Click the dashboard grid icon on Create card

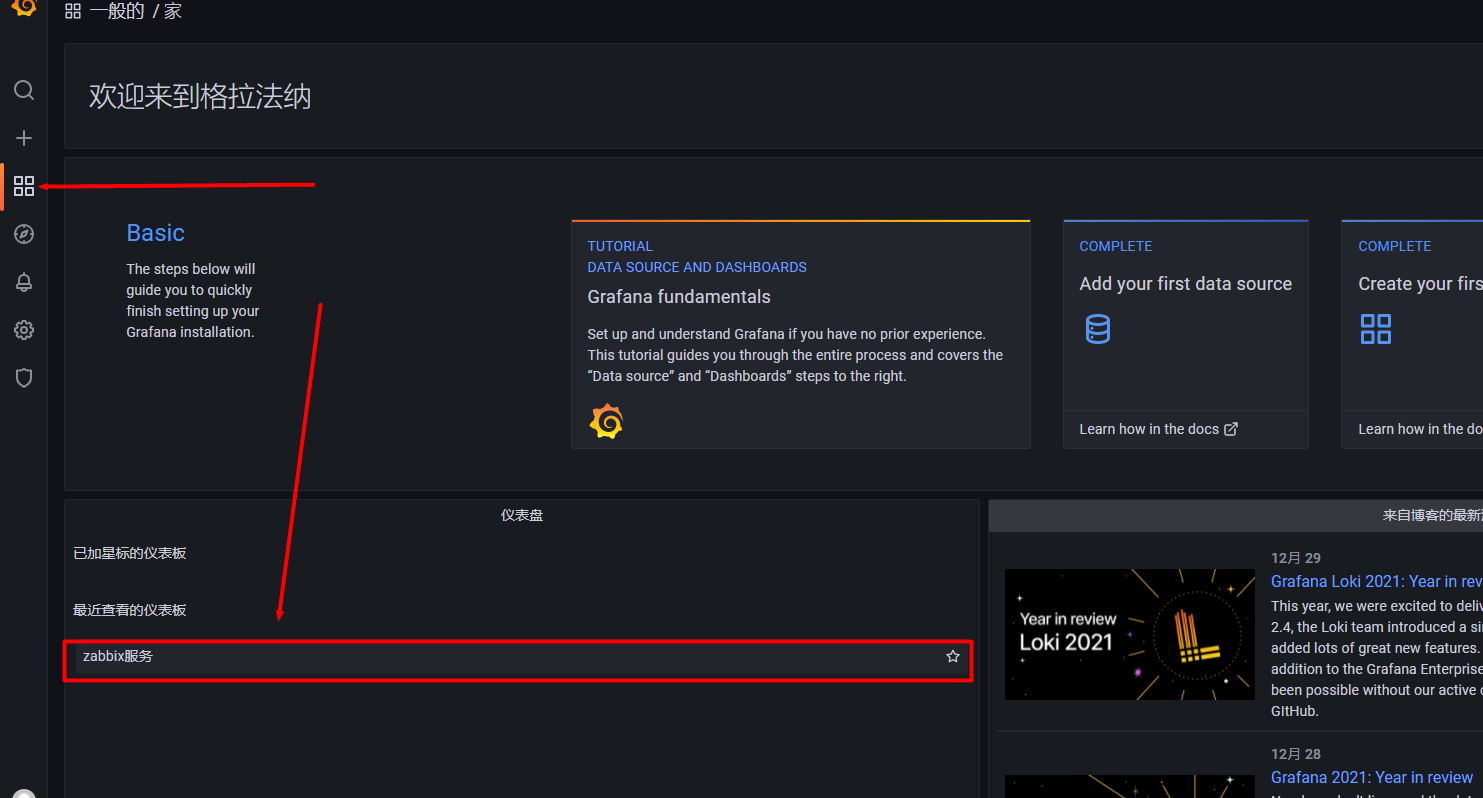tap(1376, 329)
